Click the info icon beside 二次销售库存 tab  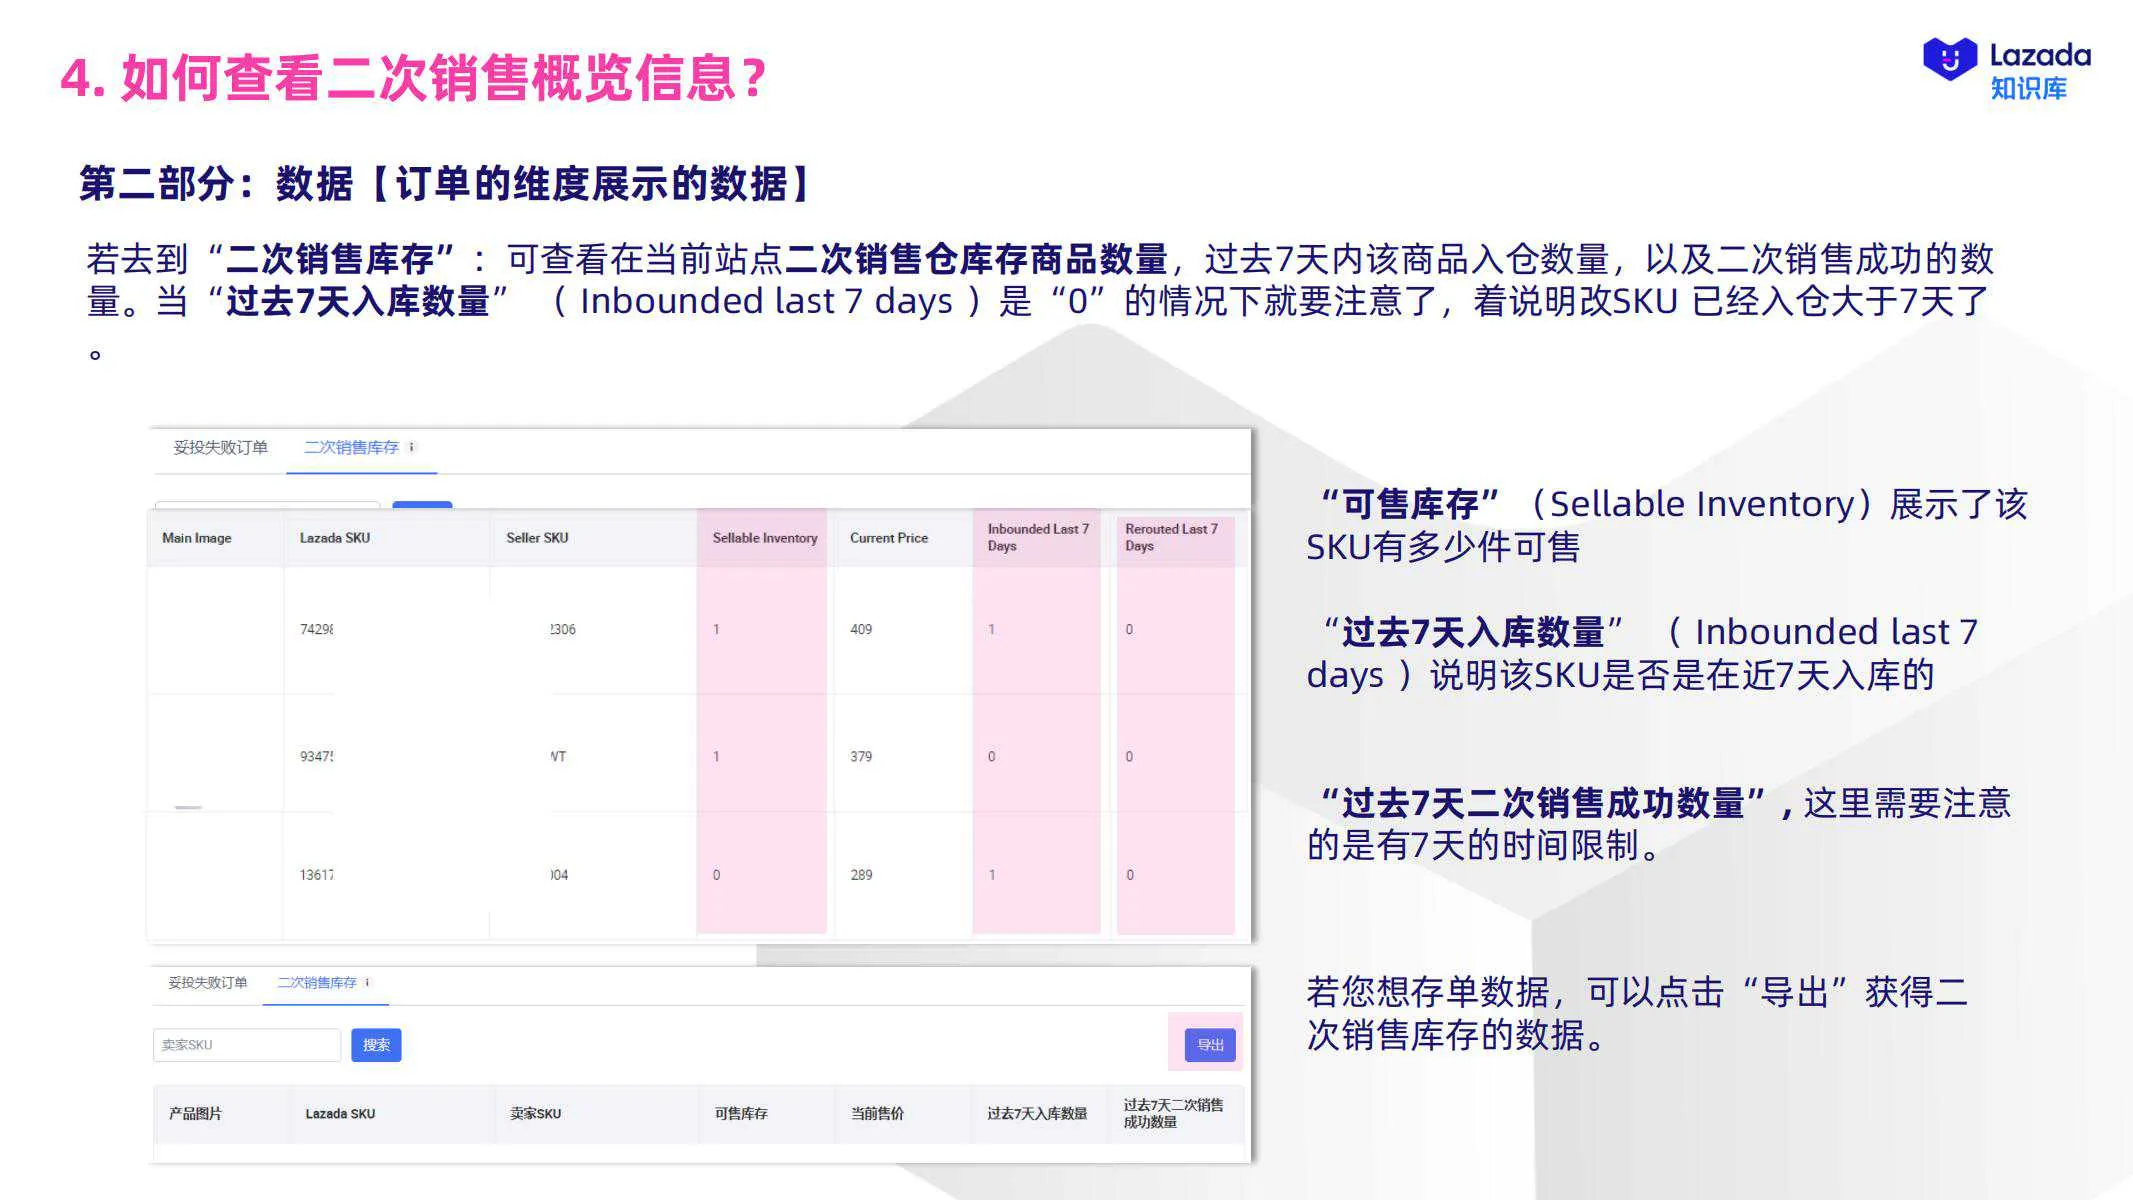[410, 449]
